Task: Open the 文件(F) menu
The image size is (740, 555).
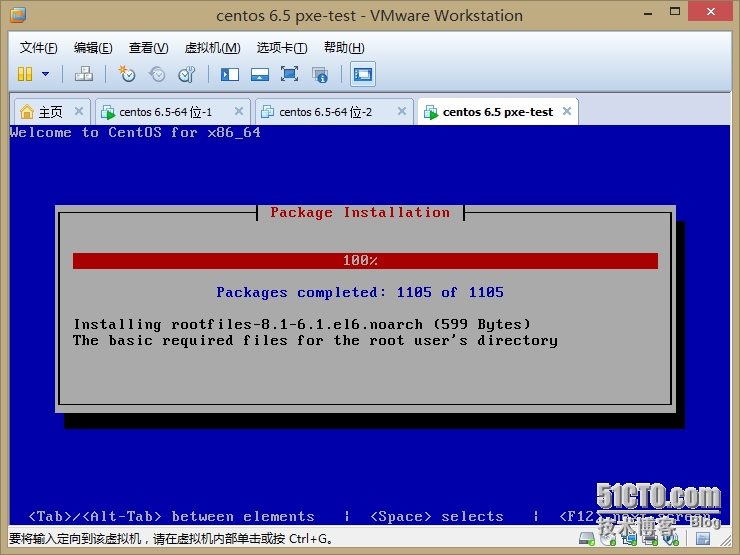Action: coord(38,48)
